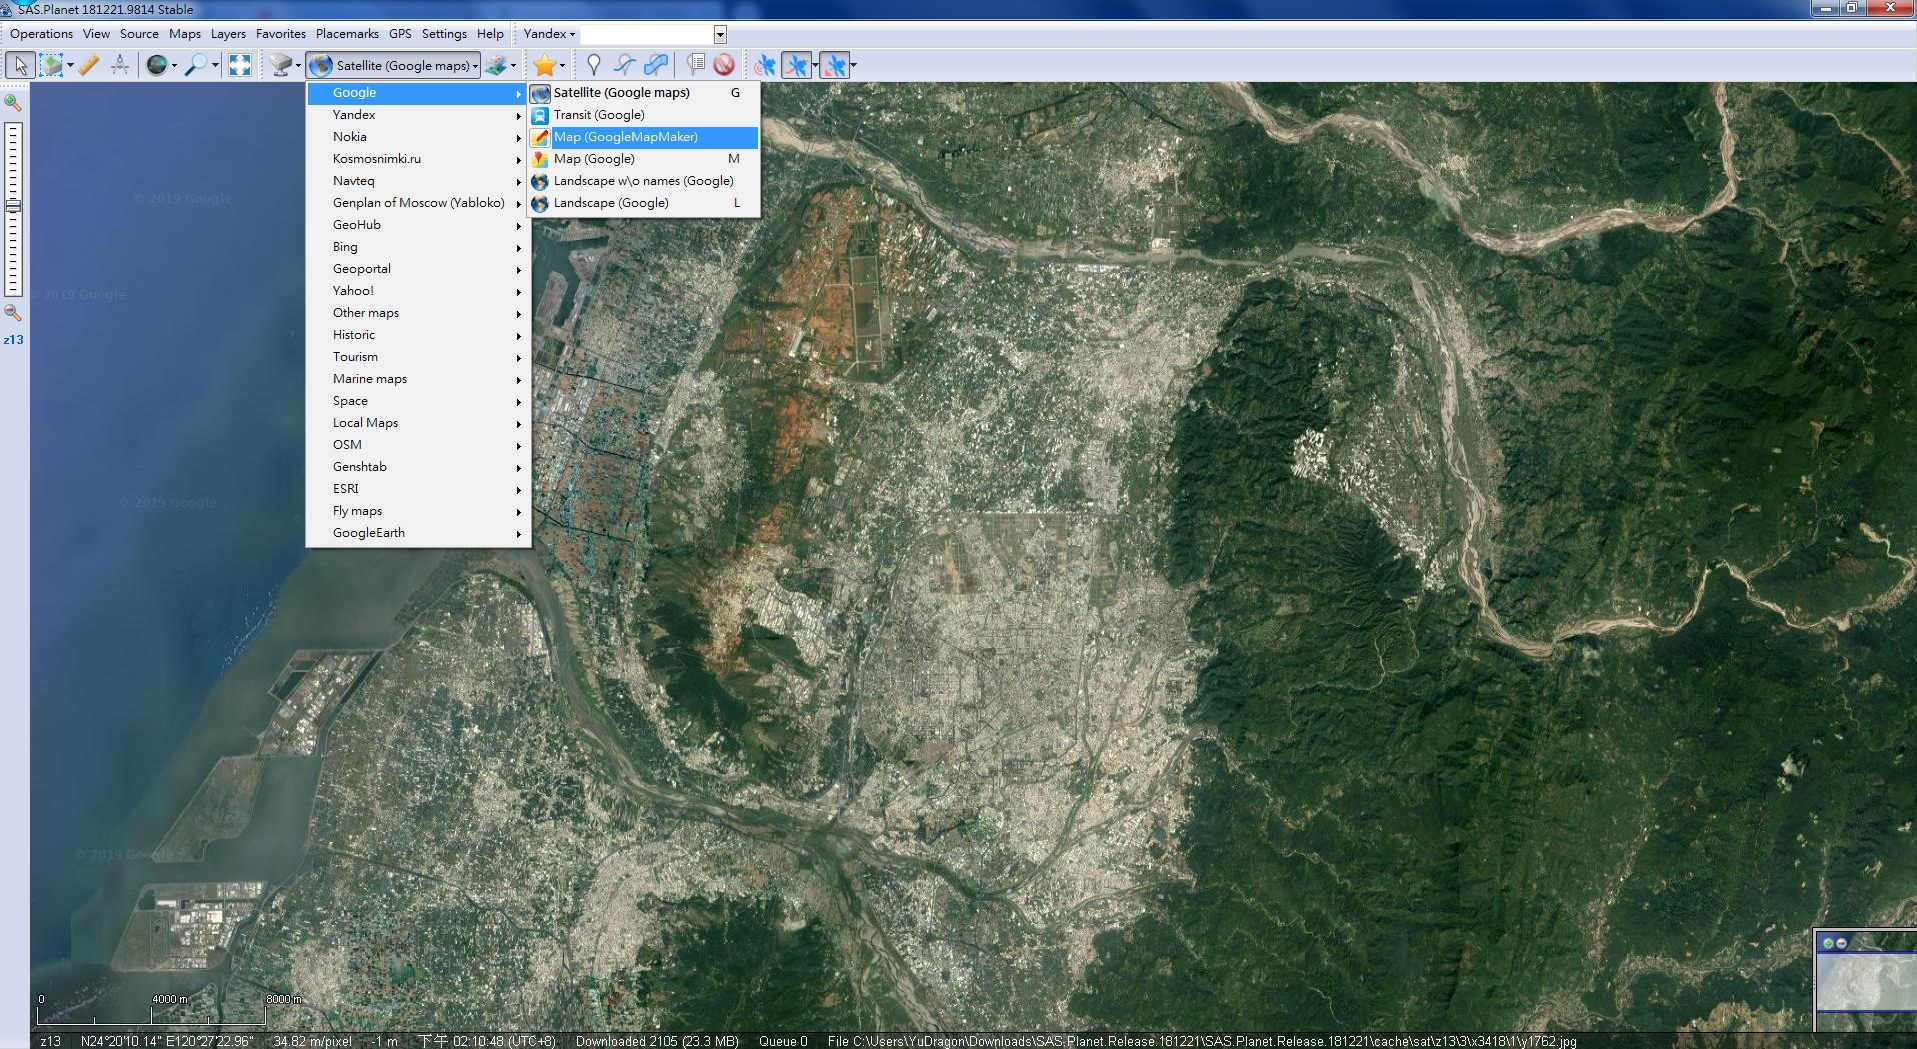Image resolution: width=1917 pixels, height=1049 pixels.
Task: Open the Operations menu
Action: (x=41, y=34)
